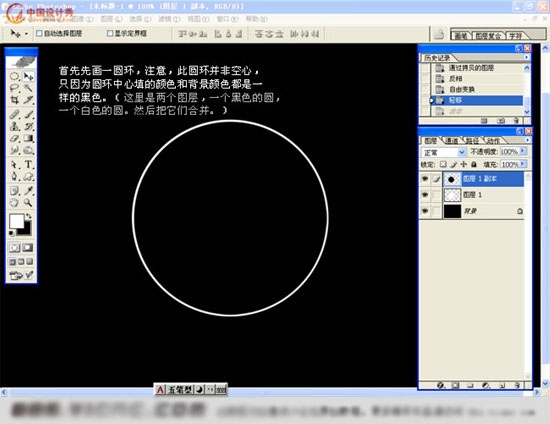Switch to Quick Mask mode

[x=28, y=248]
